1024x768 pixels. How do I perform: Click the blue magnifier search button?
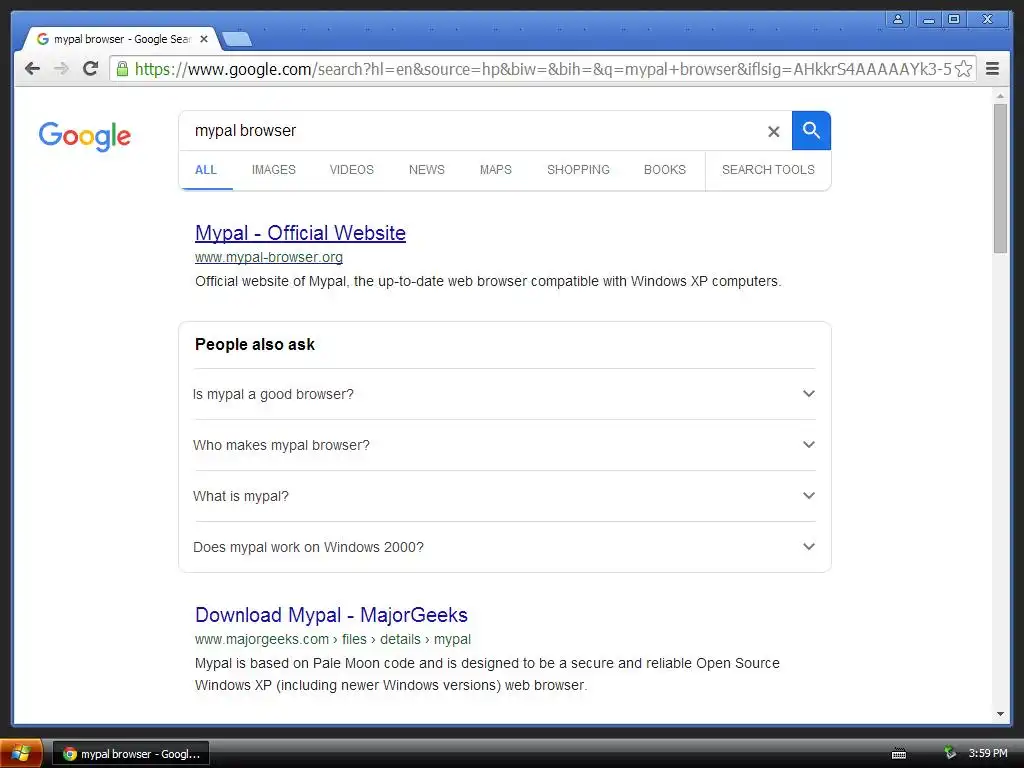click(811, 131)
